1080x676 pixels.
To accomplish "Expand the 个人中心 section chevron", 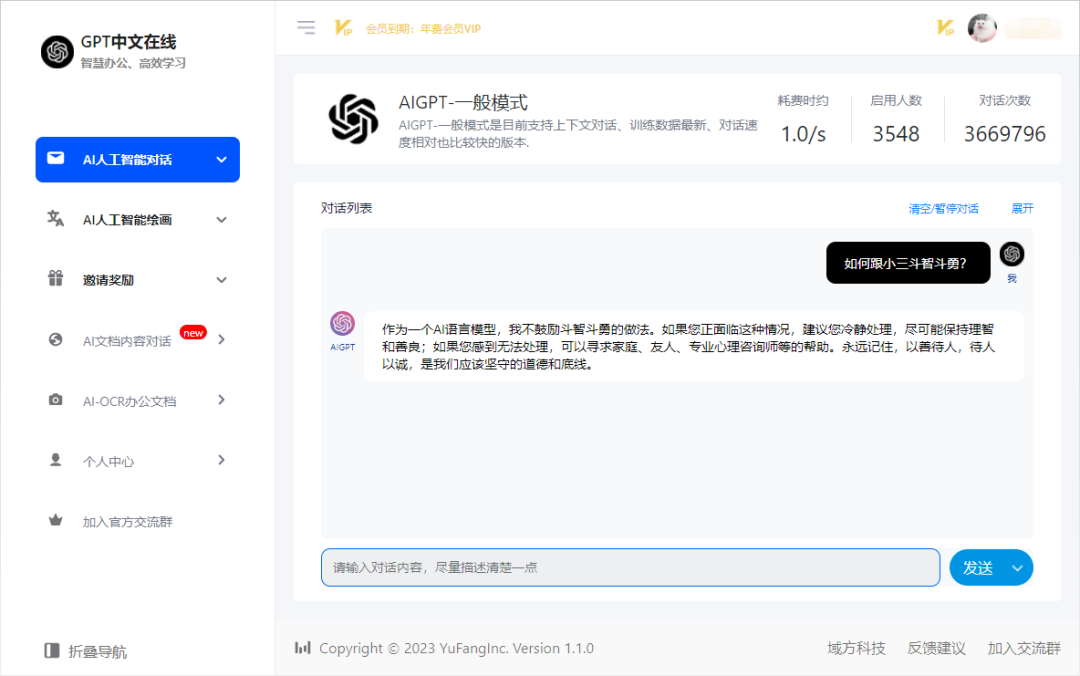I will pos(221,460).
